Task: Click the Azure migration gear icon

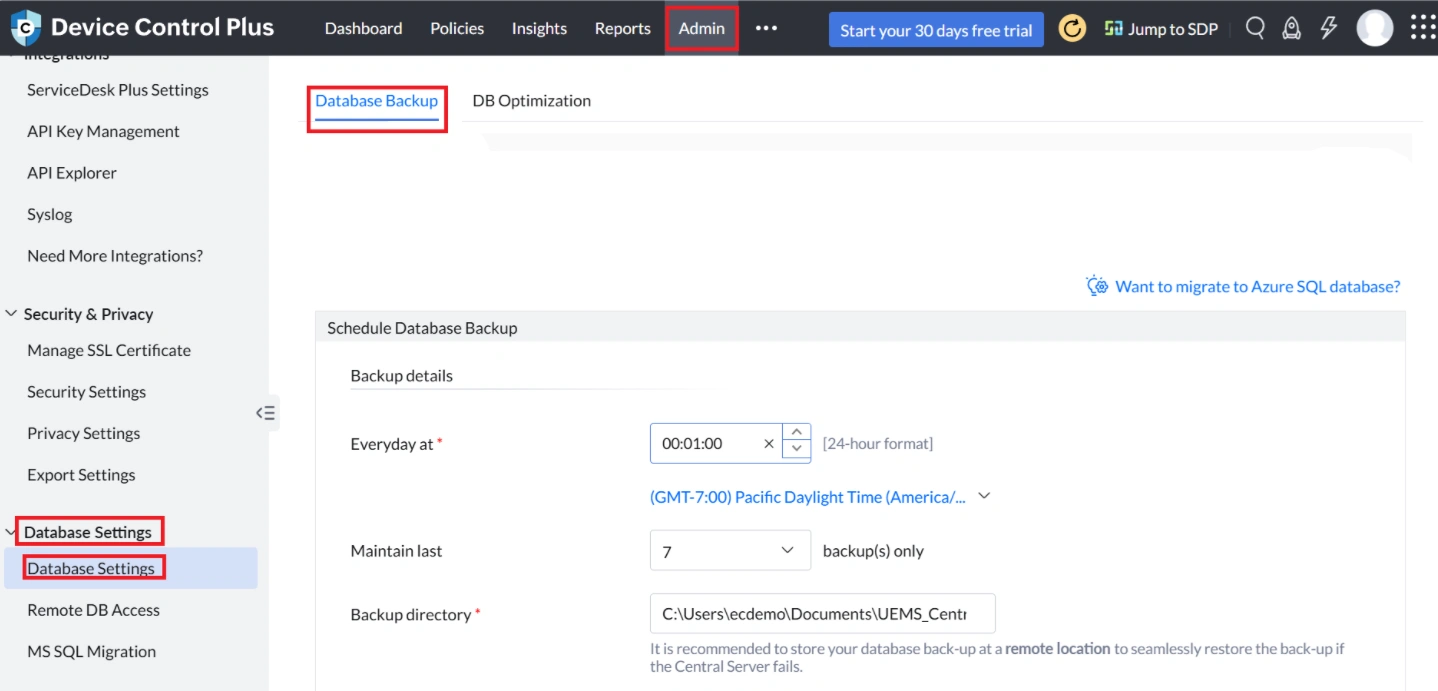Action: (x=1097, y=286)
